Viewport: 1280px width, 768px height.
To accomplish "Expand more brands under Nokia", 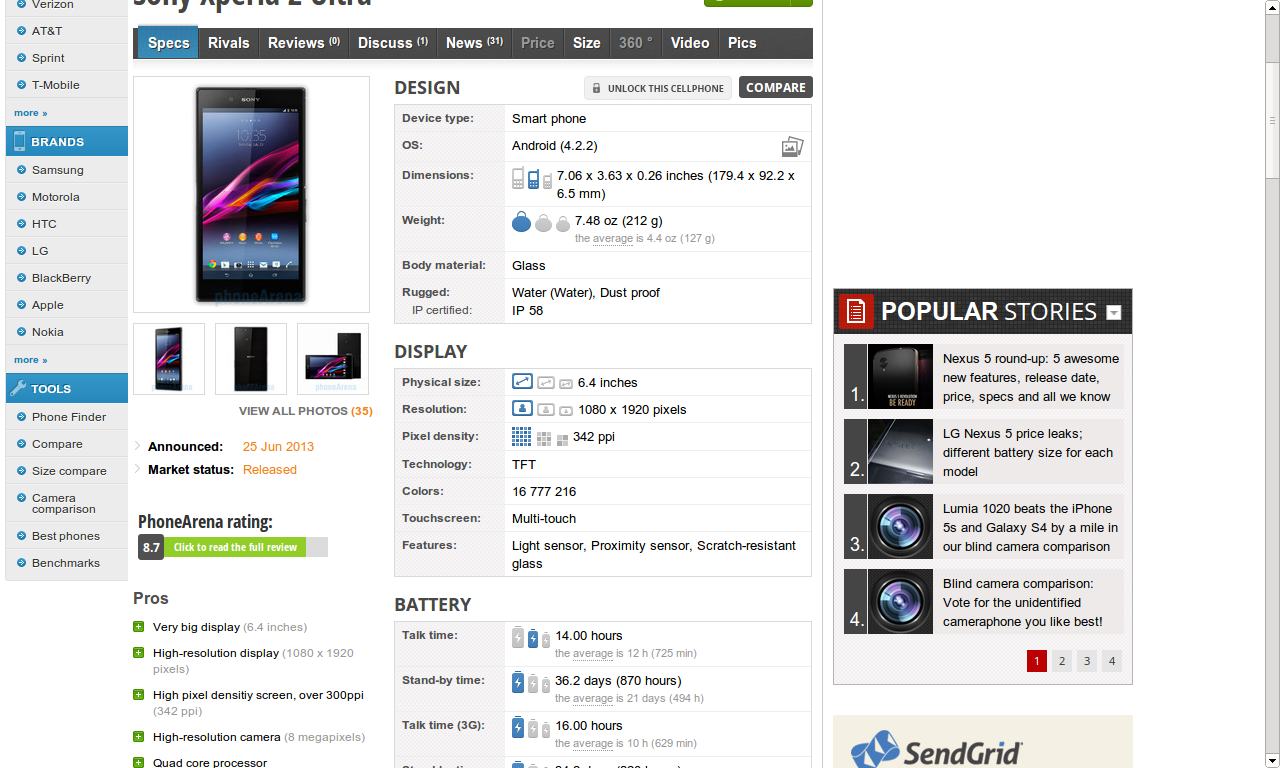I will [x=30, y=360].
